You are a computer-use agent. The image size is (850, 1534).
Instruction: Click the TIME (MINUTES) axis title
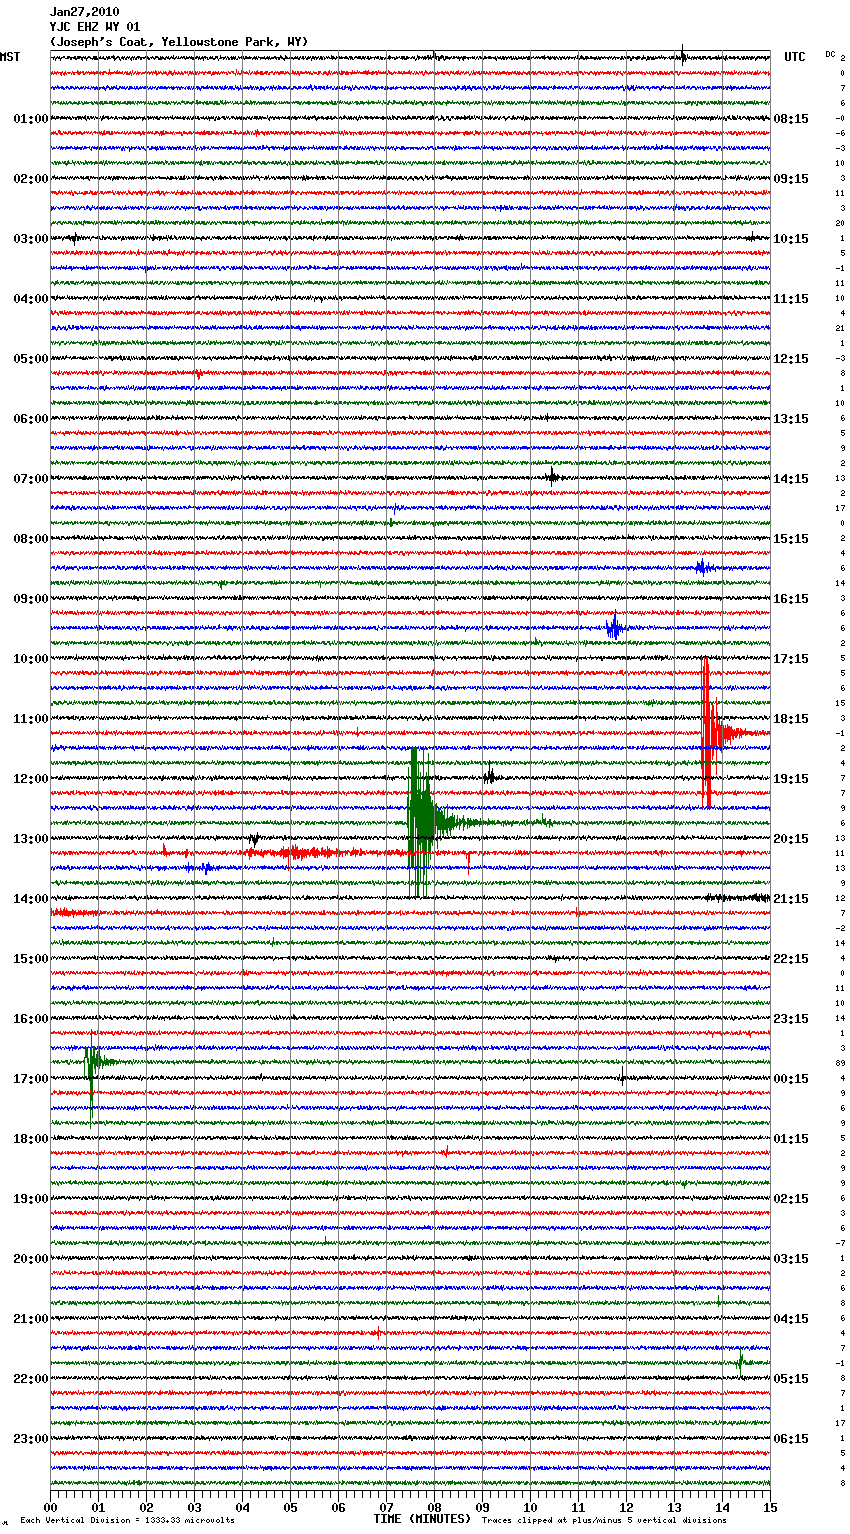(422, 1519)
